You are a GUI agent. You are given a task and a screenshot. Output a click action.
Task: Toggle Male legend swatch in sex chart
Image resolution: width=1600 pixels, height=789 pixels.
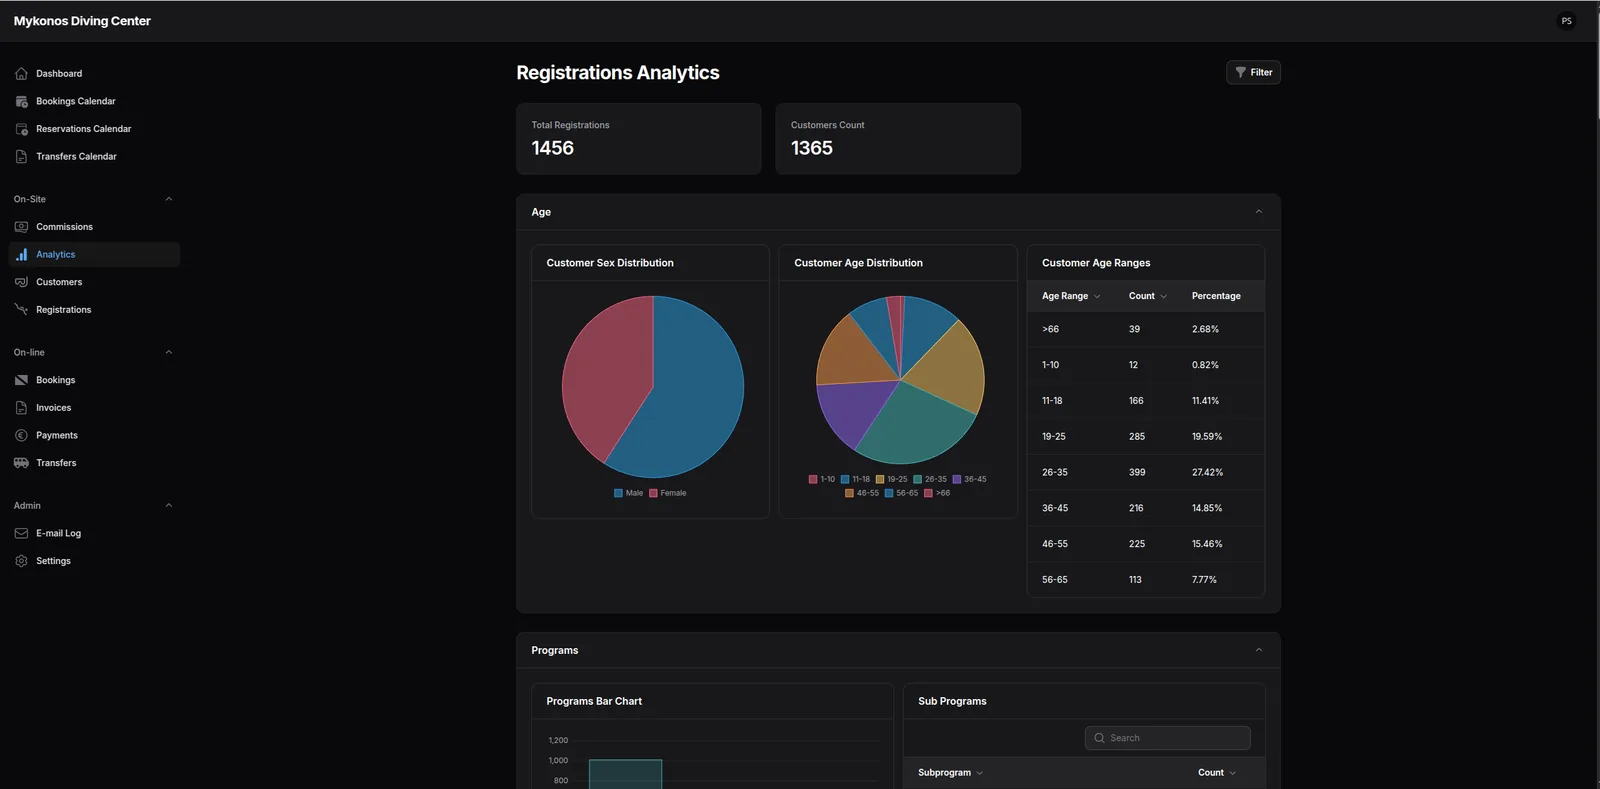point(618,493)
